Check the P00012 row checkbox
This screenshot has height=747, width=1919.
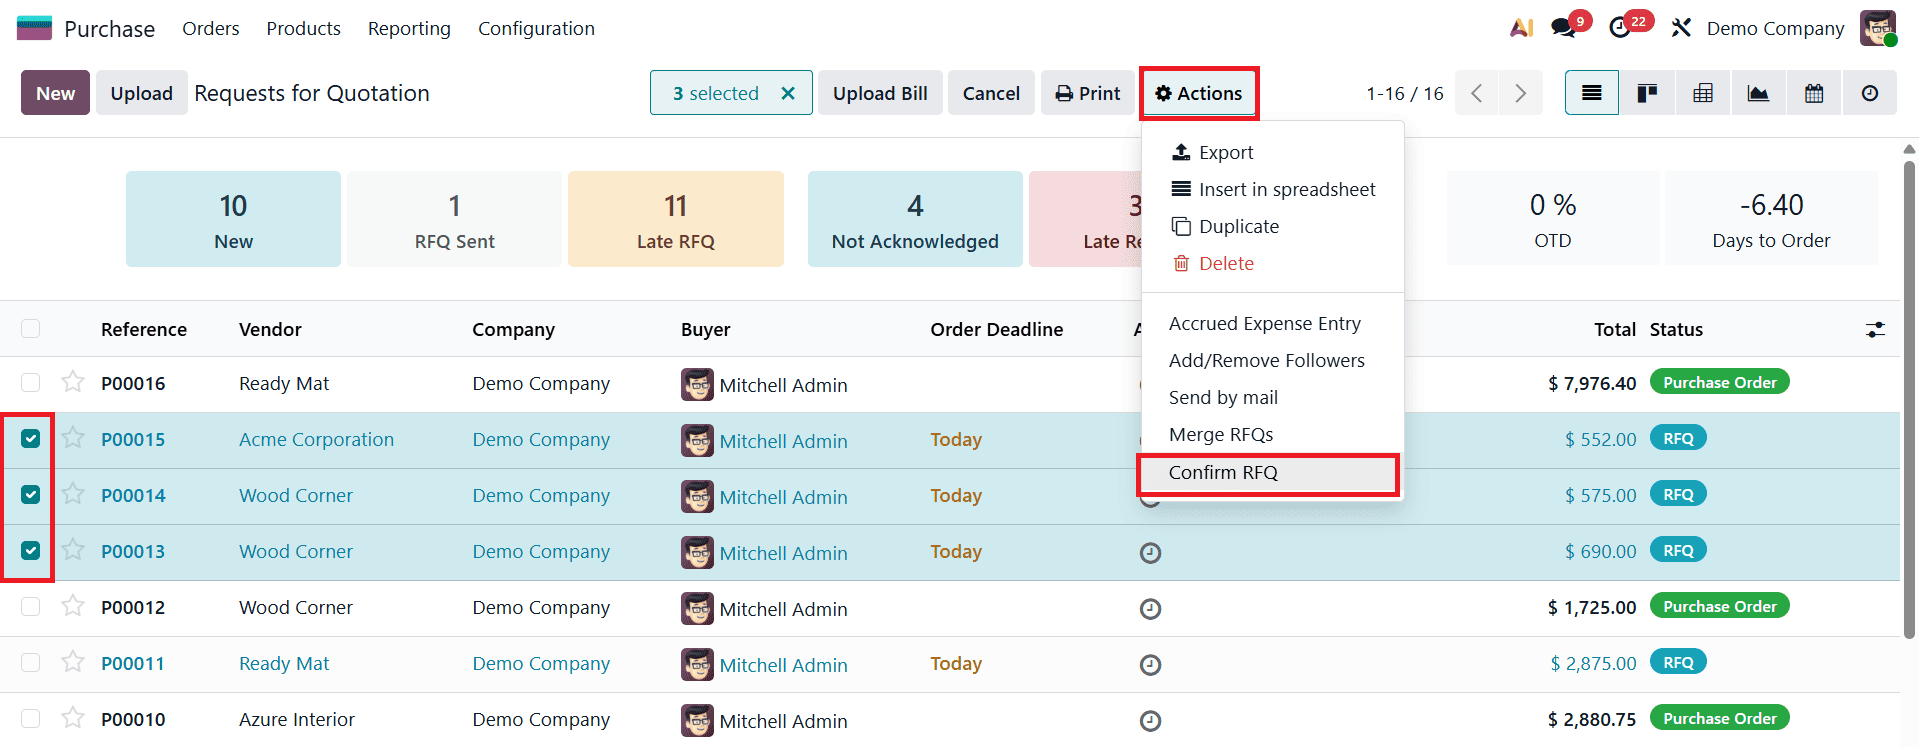tap(31, 607)
